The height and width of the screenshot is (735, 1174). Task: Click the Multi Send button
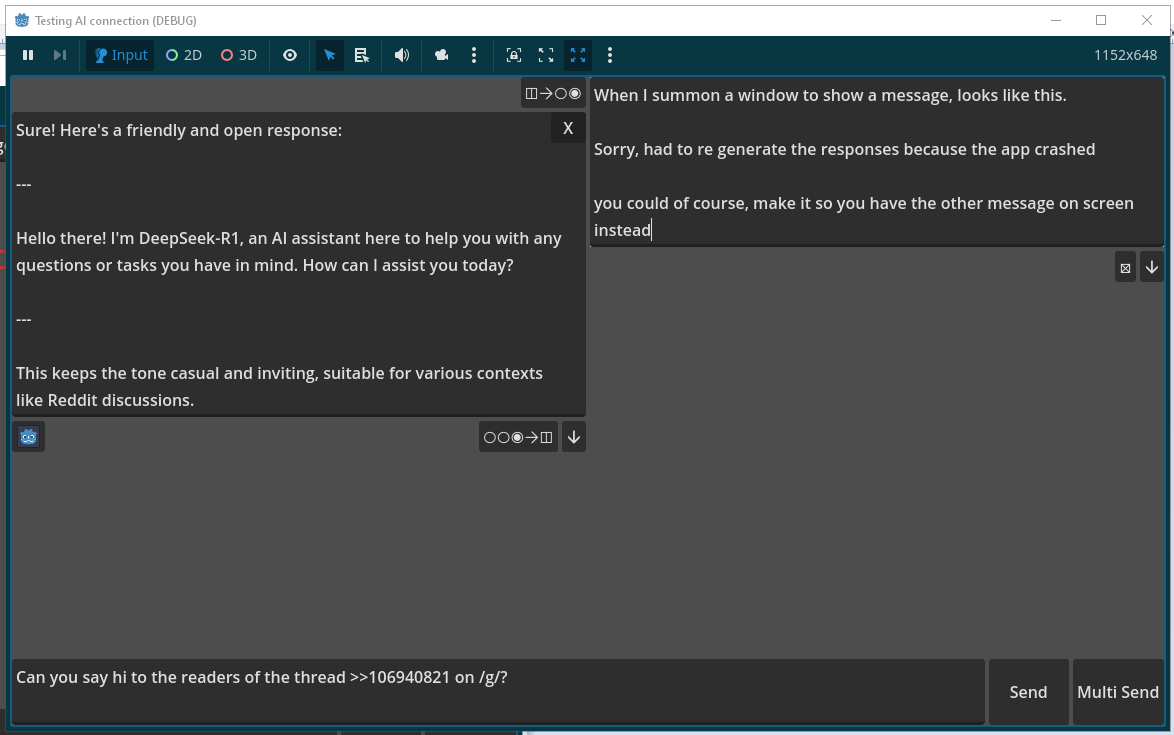[1118, 692]
